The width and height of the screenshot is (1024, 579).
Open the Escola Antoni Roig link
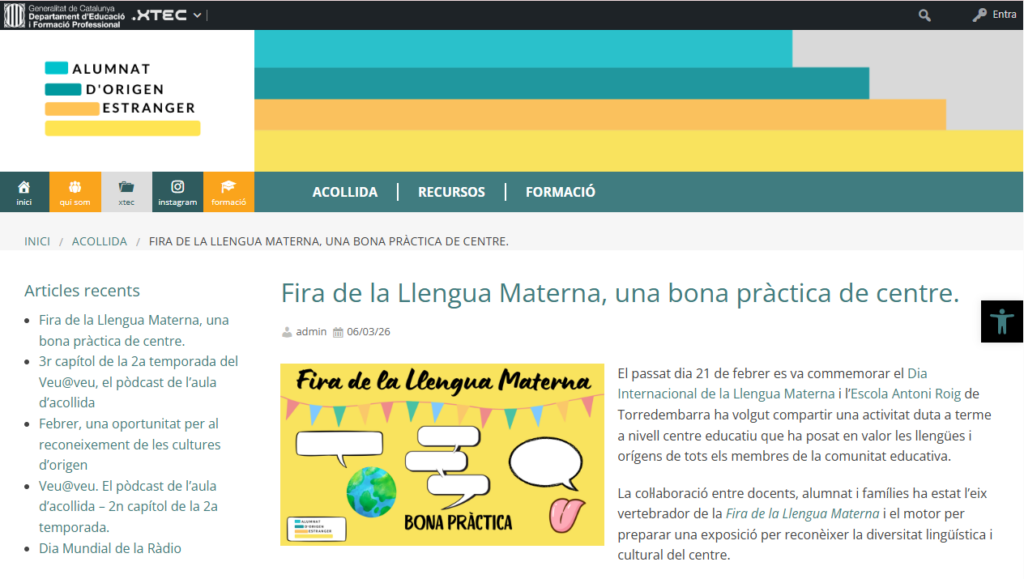[905, 394]
